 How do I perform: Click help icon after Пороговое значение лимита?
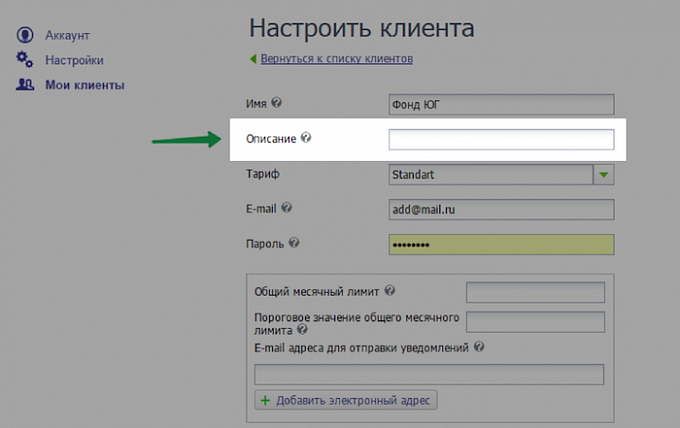[302, 329]
